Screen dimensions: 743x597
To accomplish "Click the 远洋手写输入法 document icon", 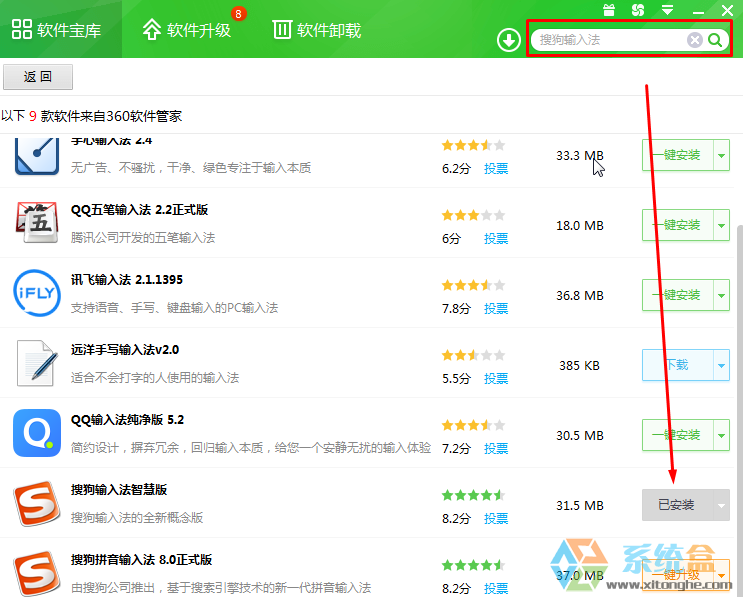I will coord(37,363).
